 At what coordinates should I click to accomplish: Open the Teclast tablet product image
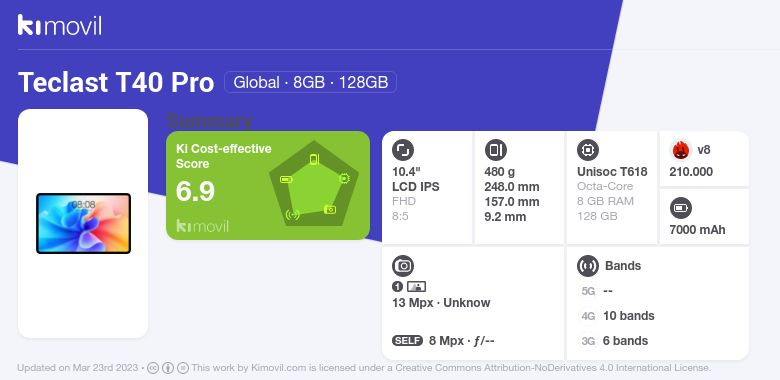(84, 223)
